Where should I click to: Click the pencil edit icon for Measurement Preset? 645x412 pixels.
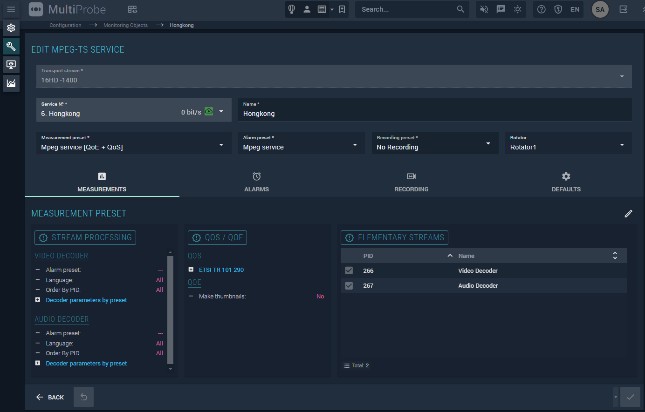[629, 213]
